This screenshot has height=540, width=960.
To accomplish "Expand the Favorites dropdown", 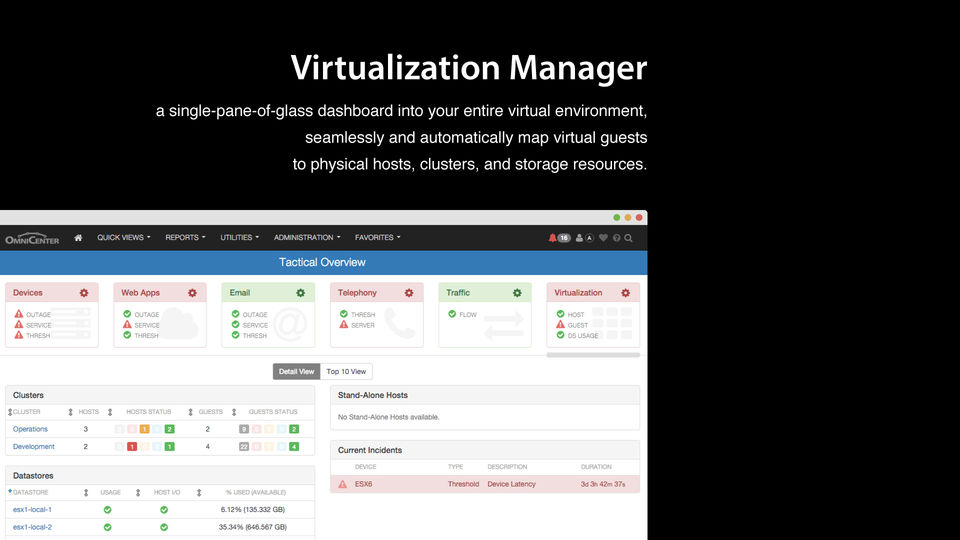I will click(378, 238).
